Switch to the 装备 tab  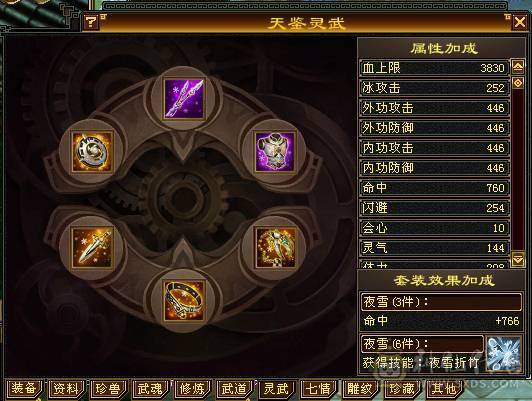[x=23, y=389]
